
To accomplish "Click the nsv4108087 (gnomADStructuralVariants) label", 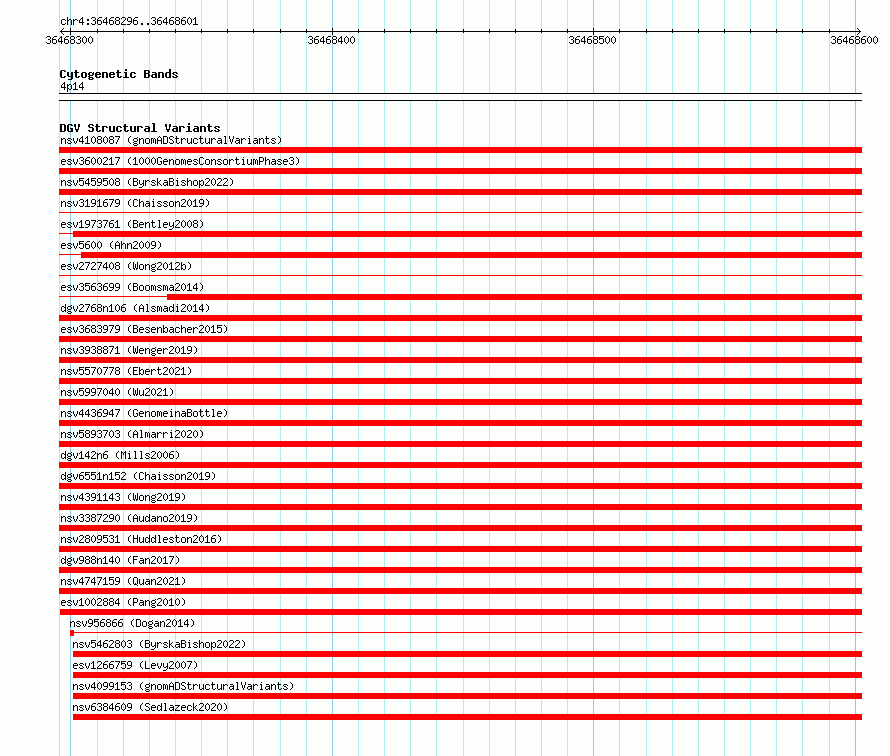I will coord(171,140).
